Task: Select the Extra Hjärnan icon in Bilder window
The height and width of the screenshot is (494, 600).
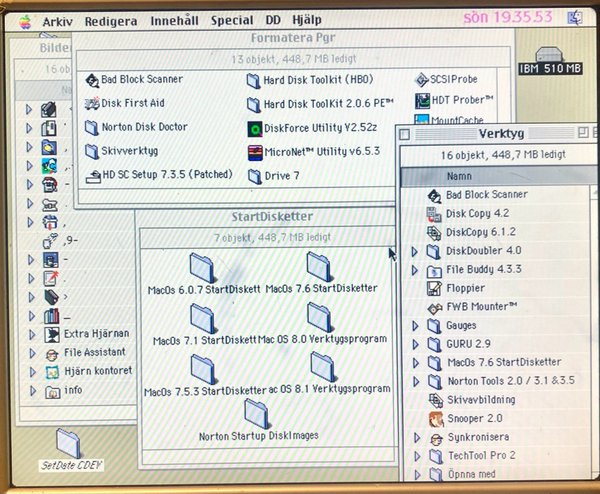Action: coord(52,335)
